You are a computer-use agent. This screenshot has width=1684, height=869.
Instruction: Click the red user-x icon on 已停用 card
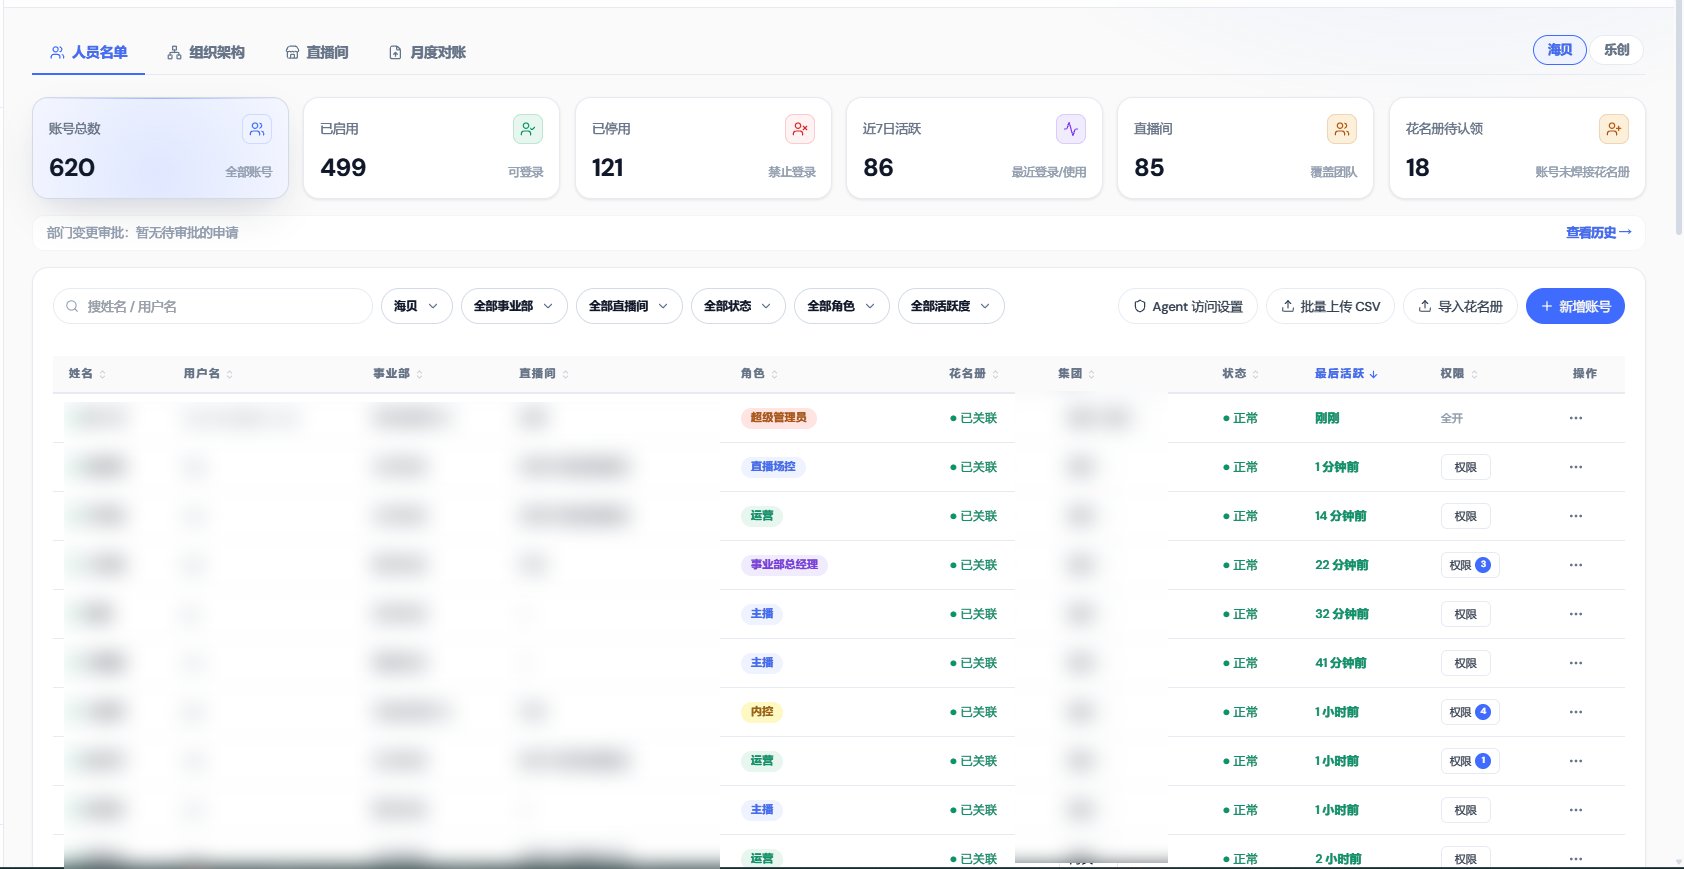pyautogui.click(x=800, y=129)
